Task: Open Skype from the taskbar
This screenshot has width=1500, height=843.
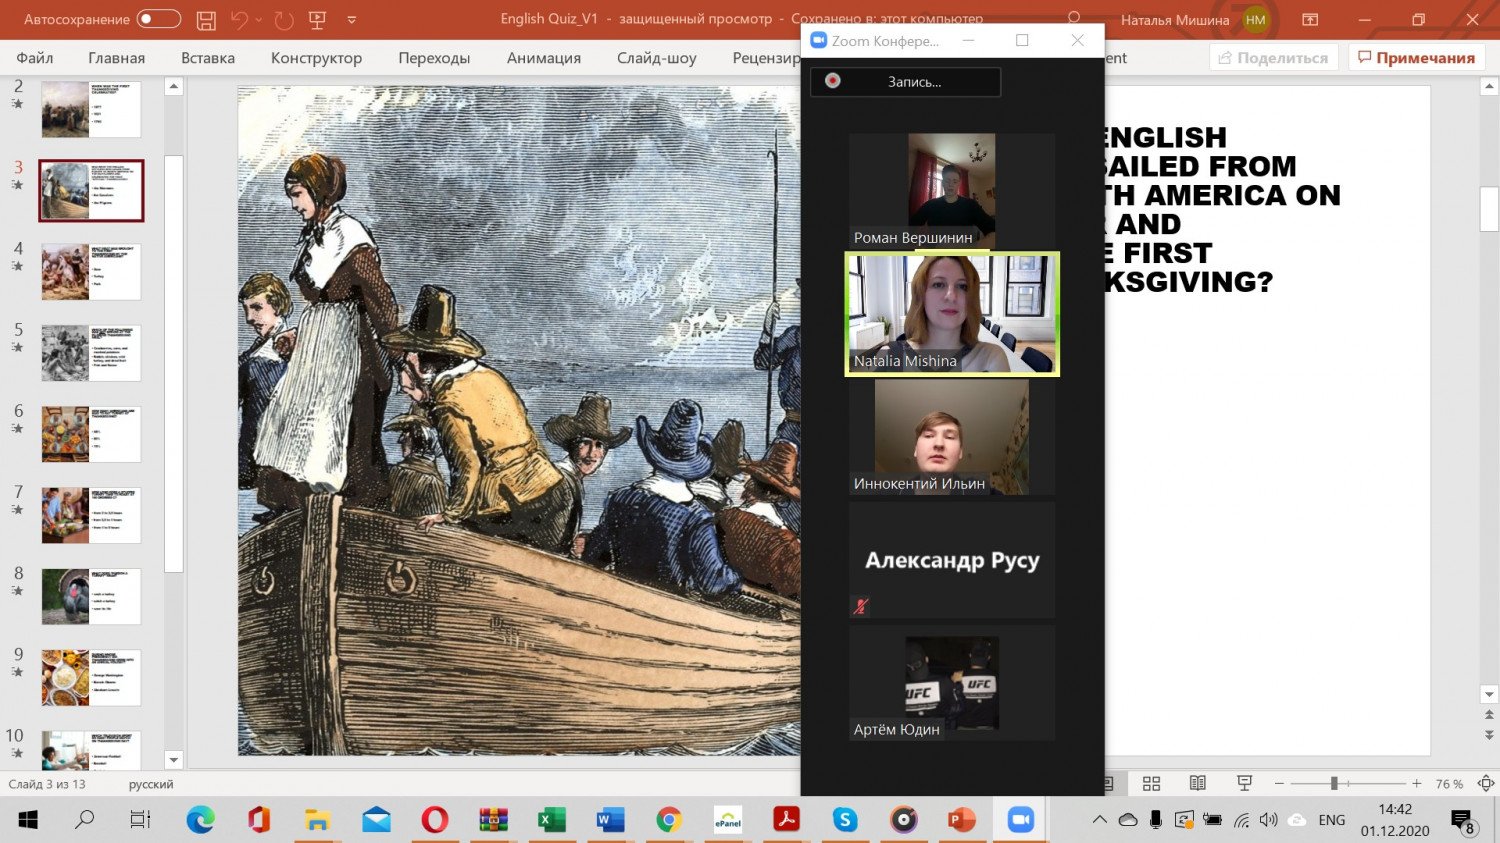Action: [x=845, y=820]
